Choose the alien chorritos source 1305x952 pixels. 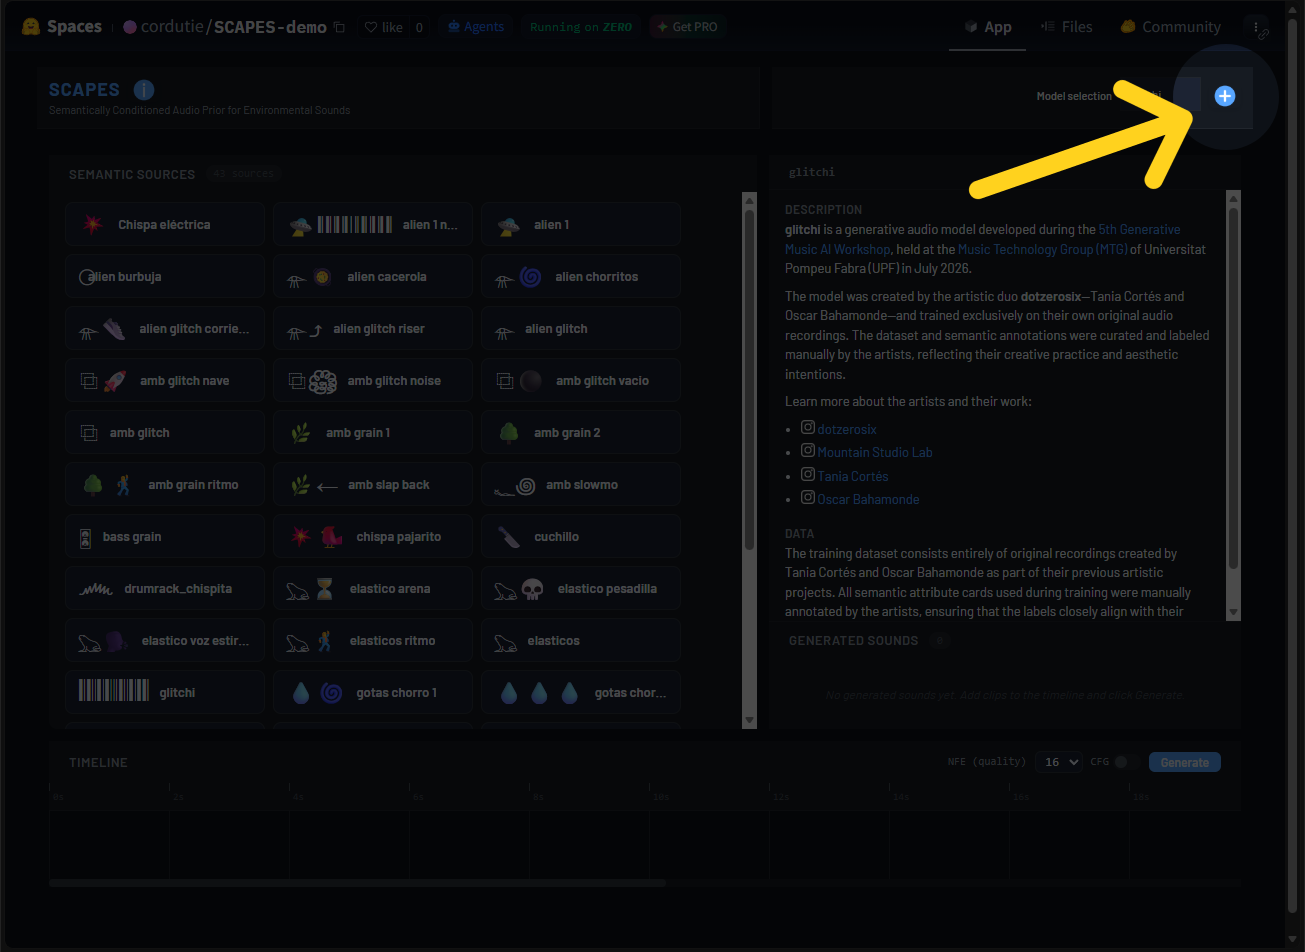click(581, 277)
